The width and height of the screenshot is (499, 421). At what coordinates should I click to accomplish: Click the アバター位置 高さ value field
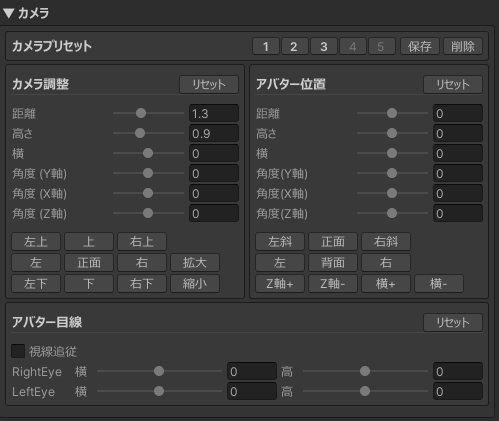458,133
